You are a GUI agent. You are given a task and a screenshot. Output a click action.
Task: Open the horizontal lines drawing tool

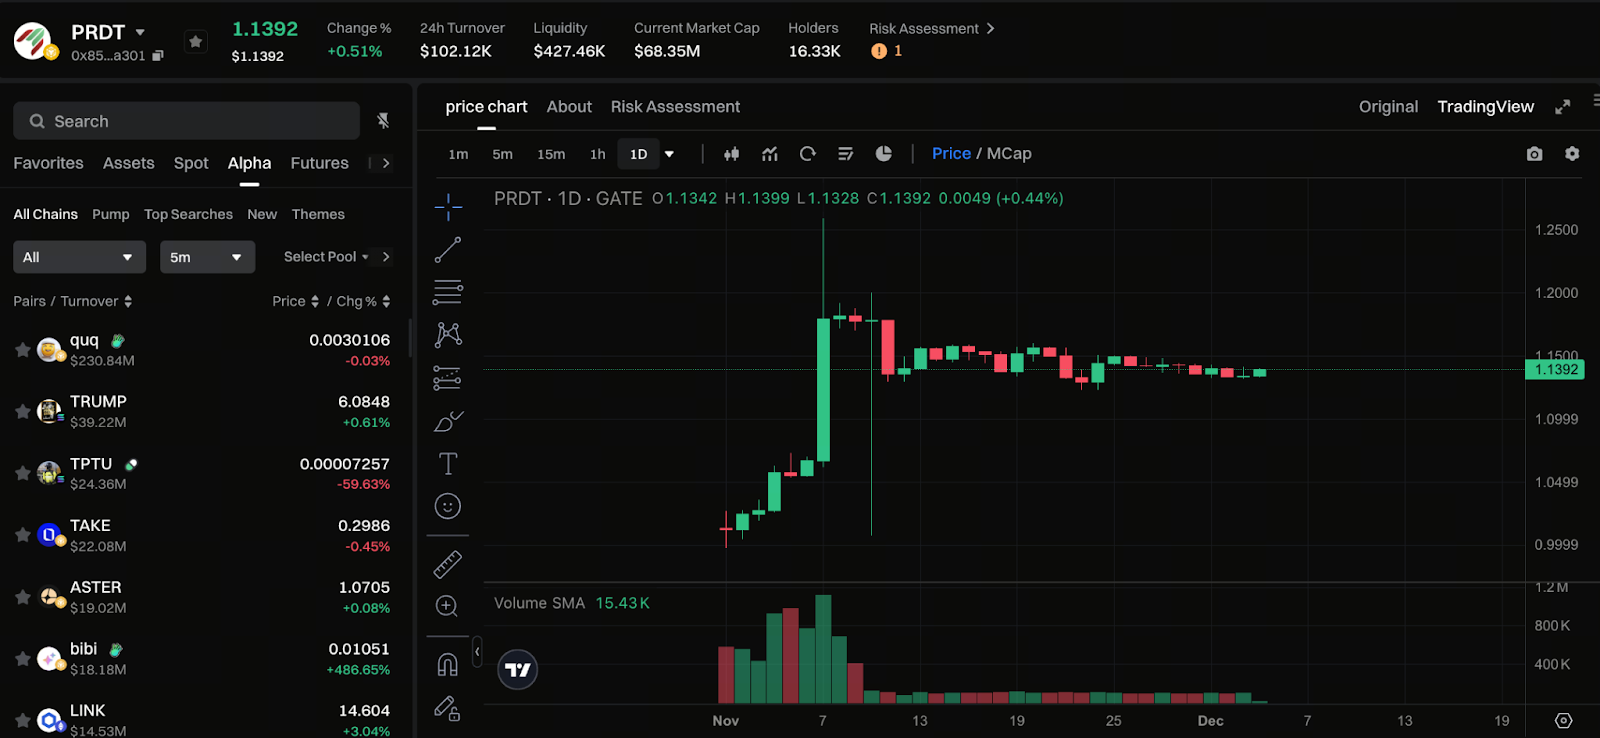pos(448,292)
